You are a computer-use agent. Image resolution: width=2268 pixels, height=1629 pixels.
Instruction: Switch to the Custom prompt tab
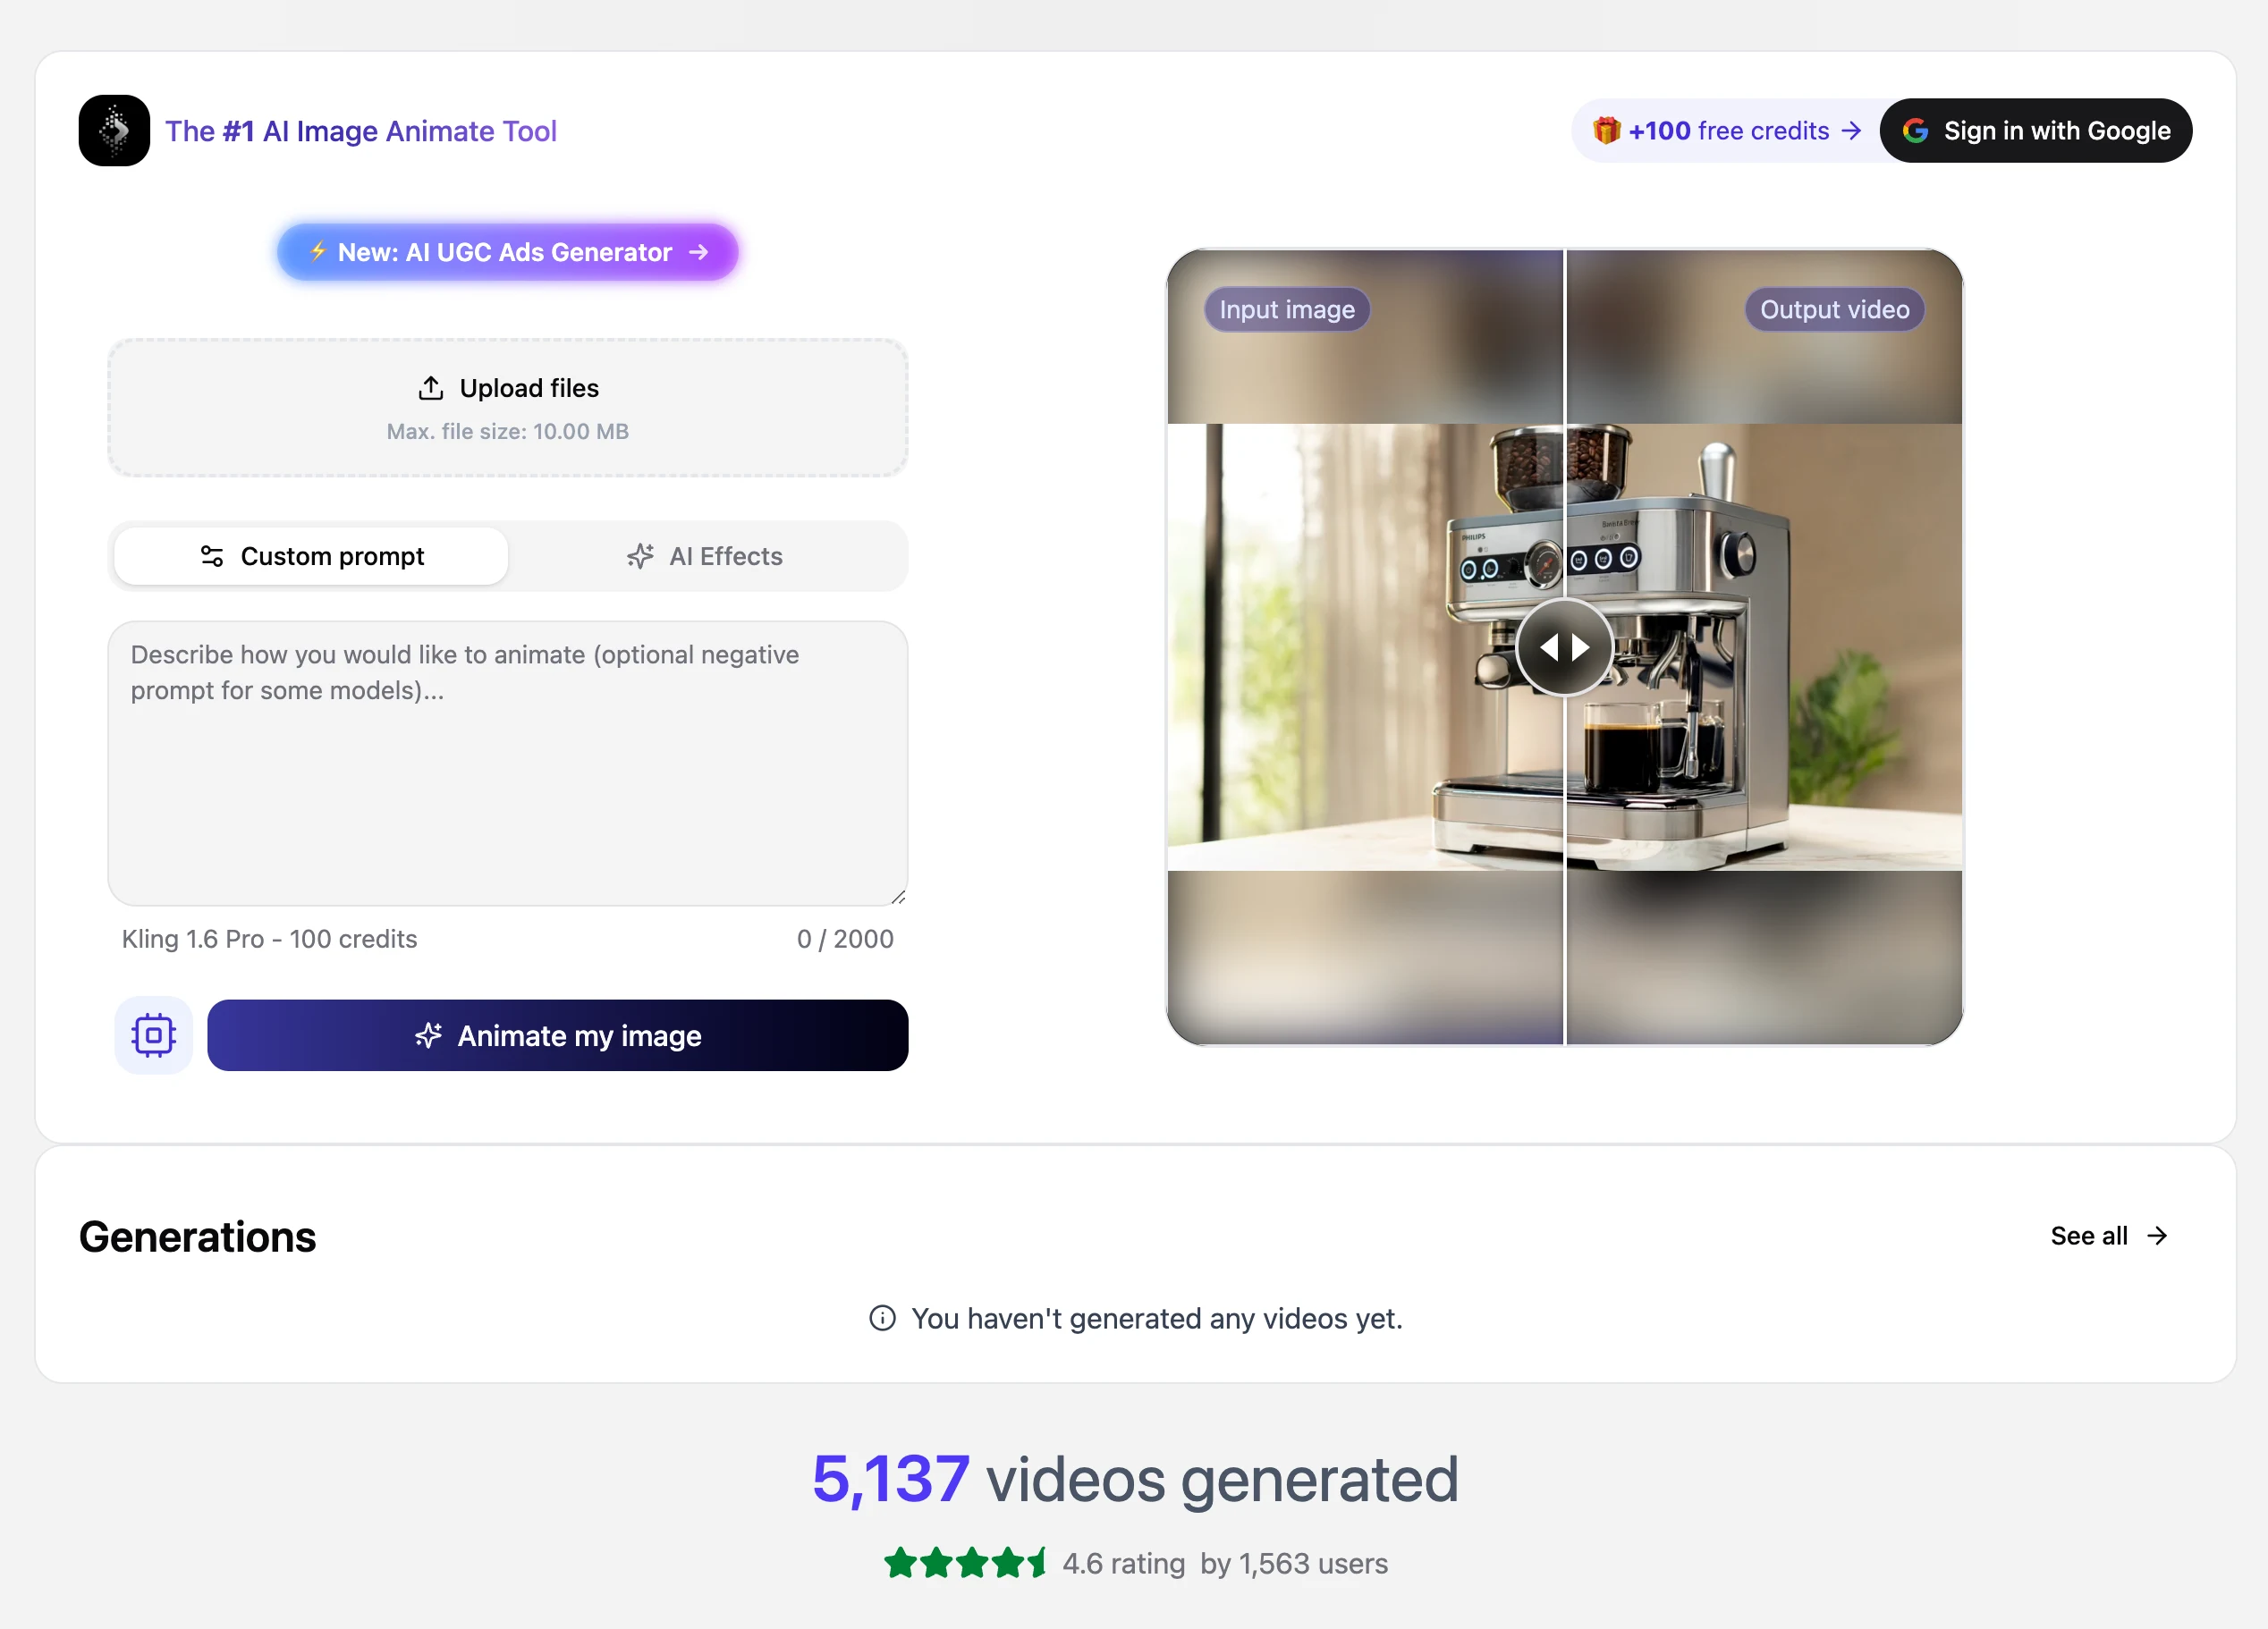311,556
